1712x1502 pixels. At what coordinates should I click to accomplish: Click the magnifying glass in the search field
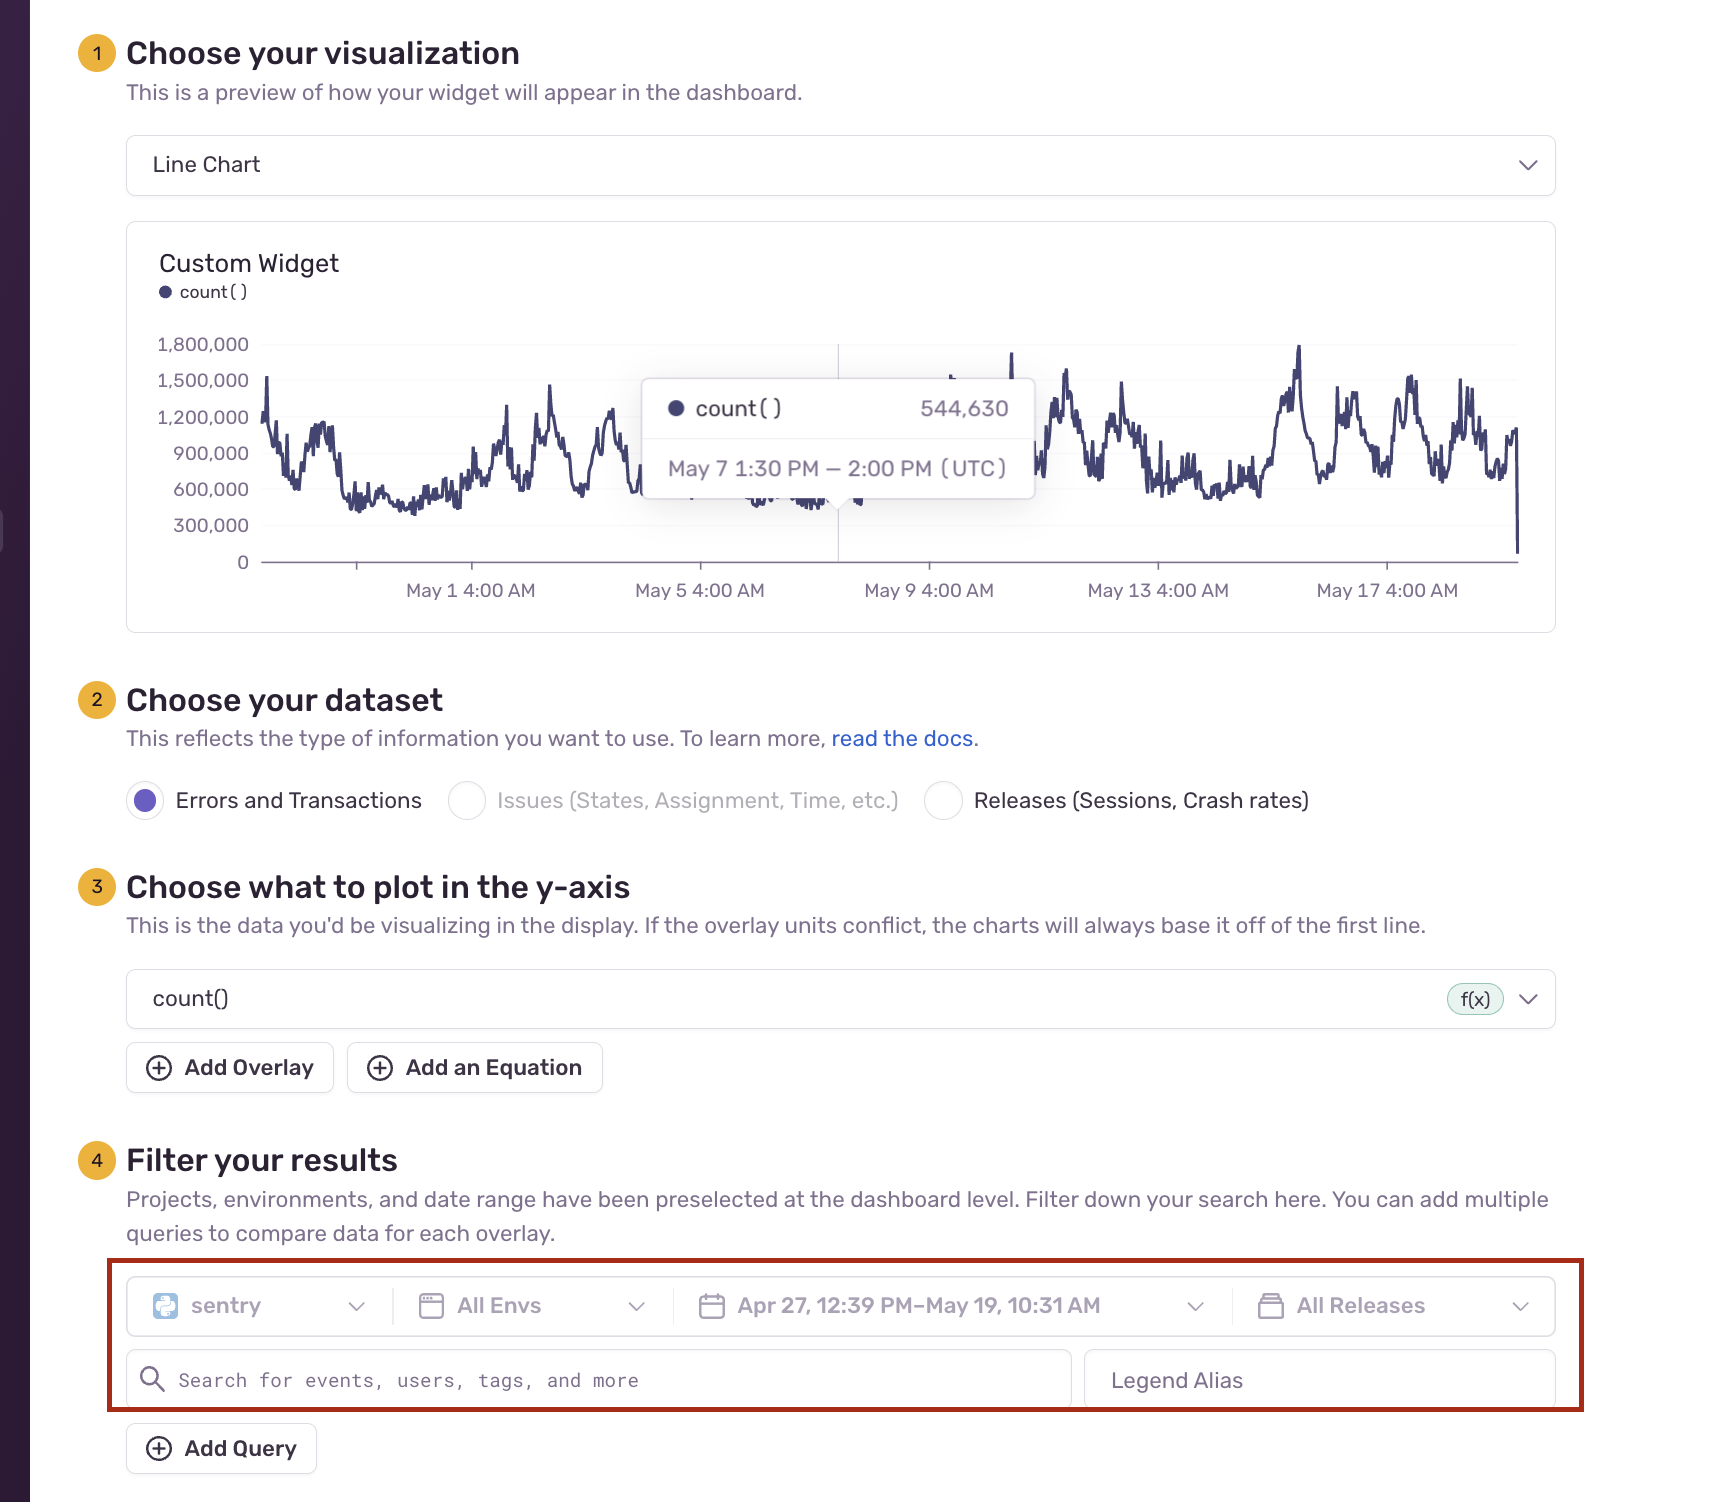[x=152, y=1379]
